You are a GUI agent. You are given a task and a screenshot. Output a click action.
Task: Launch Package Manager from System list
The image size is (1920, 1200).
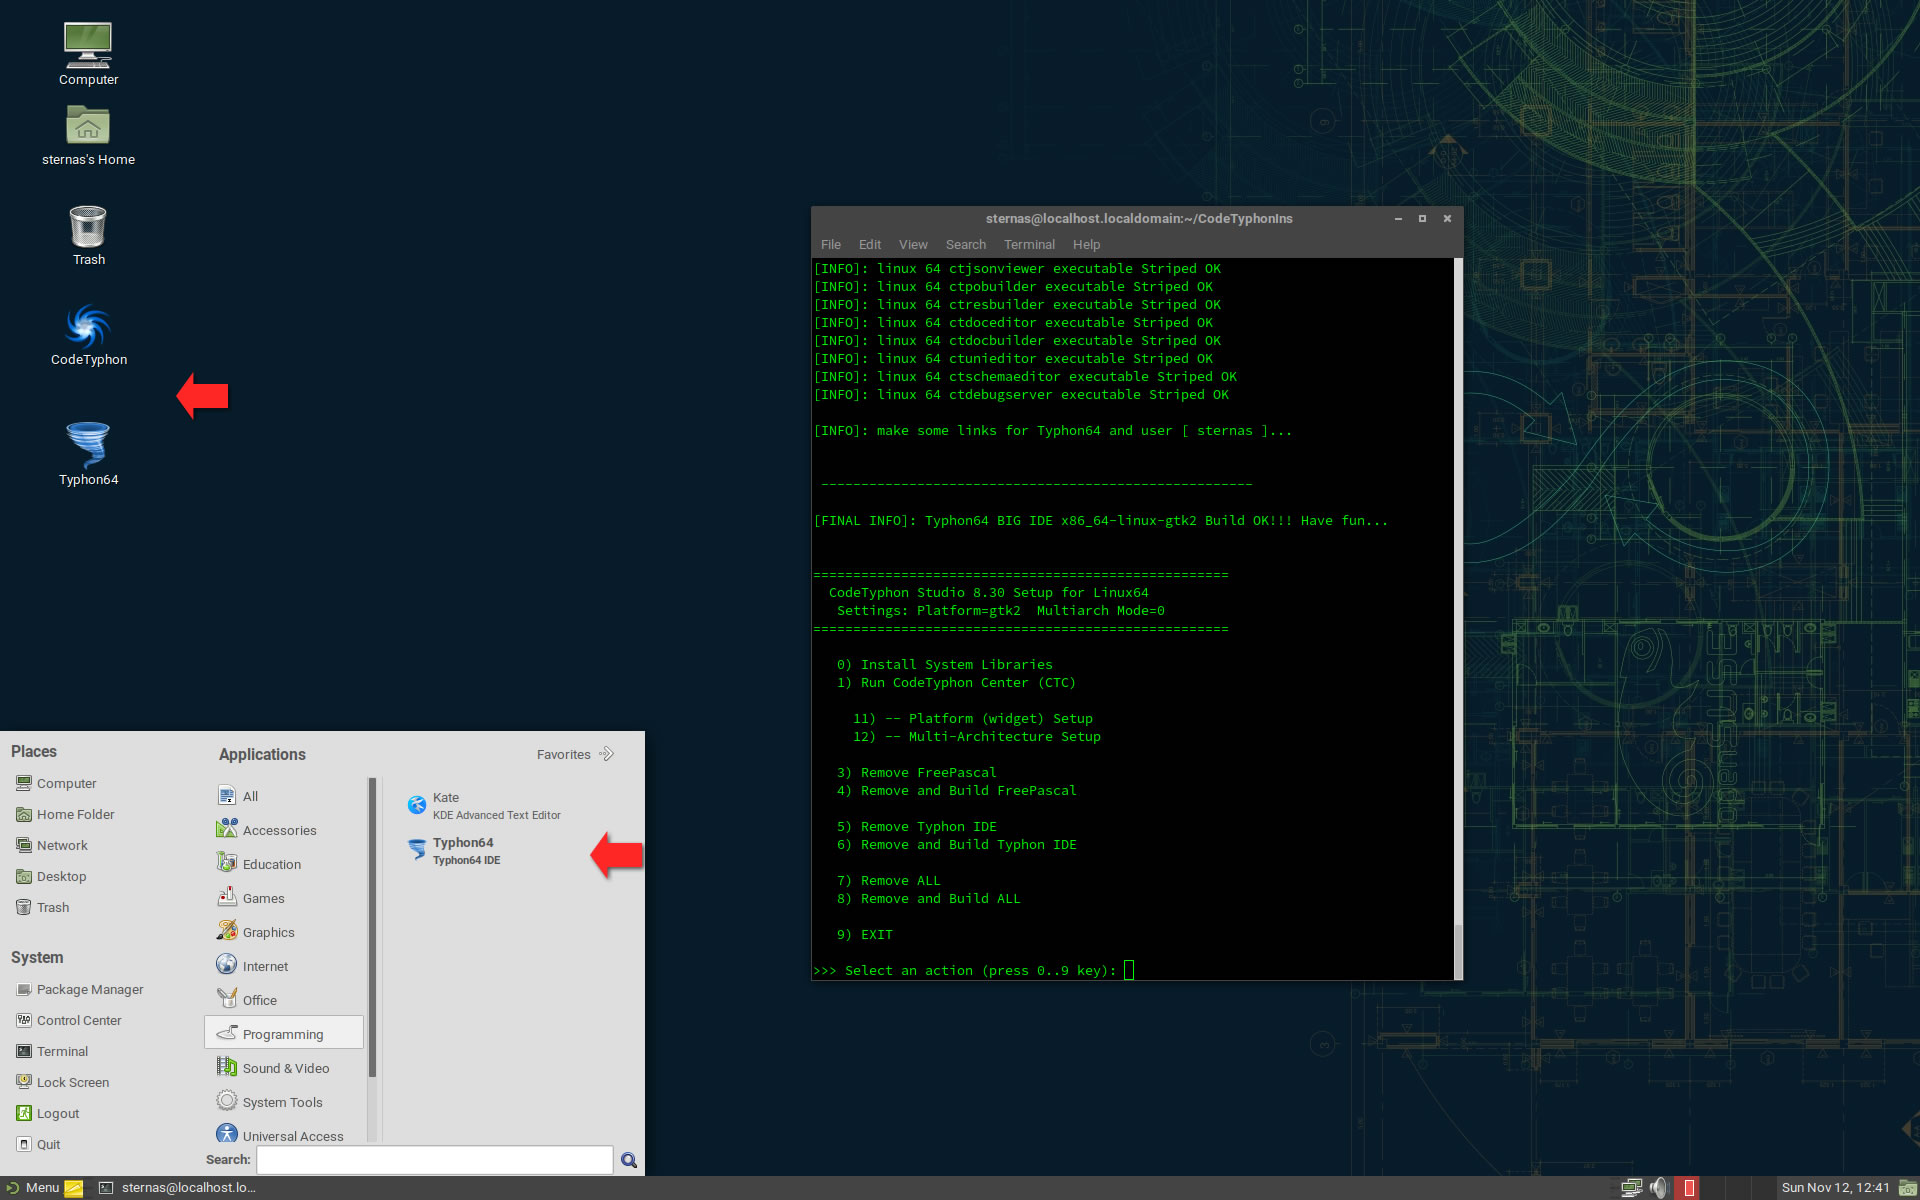(80, 989)
